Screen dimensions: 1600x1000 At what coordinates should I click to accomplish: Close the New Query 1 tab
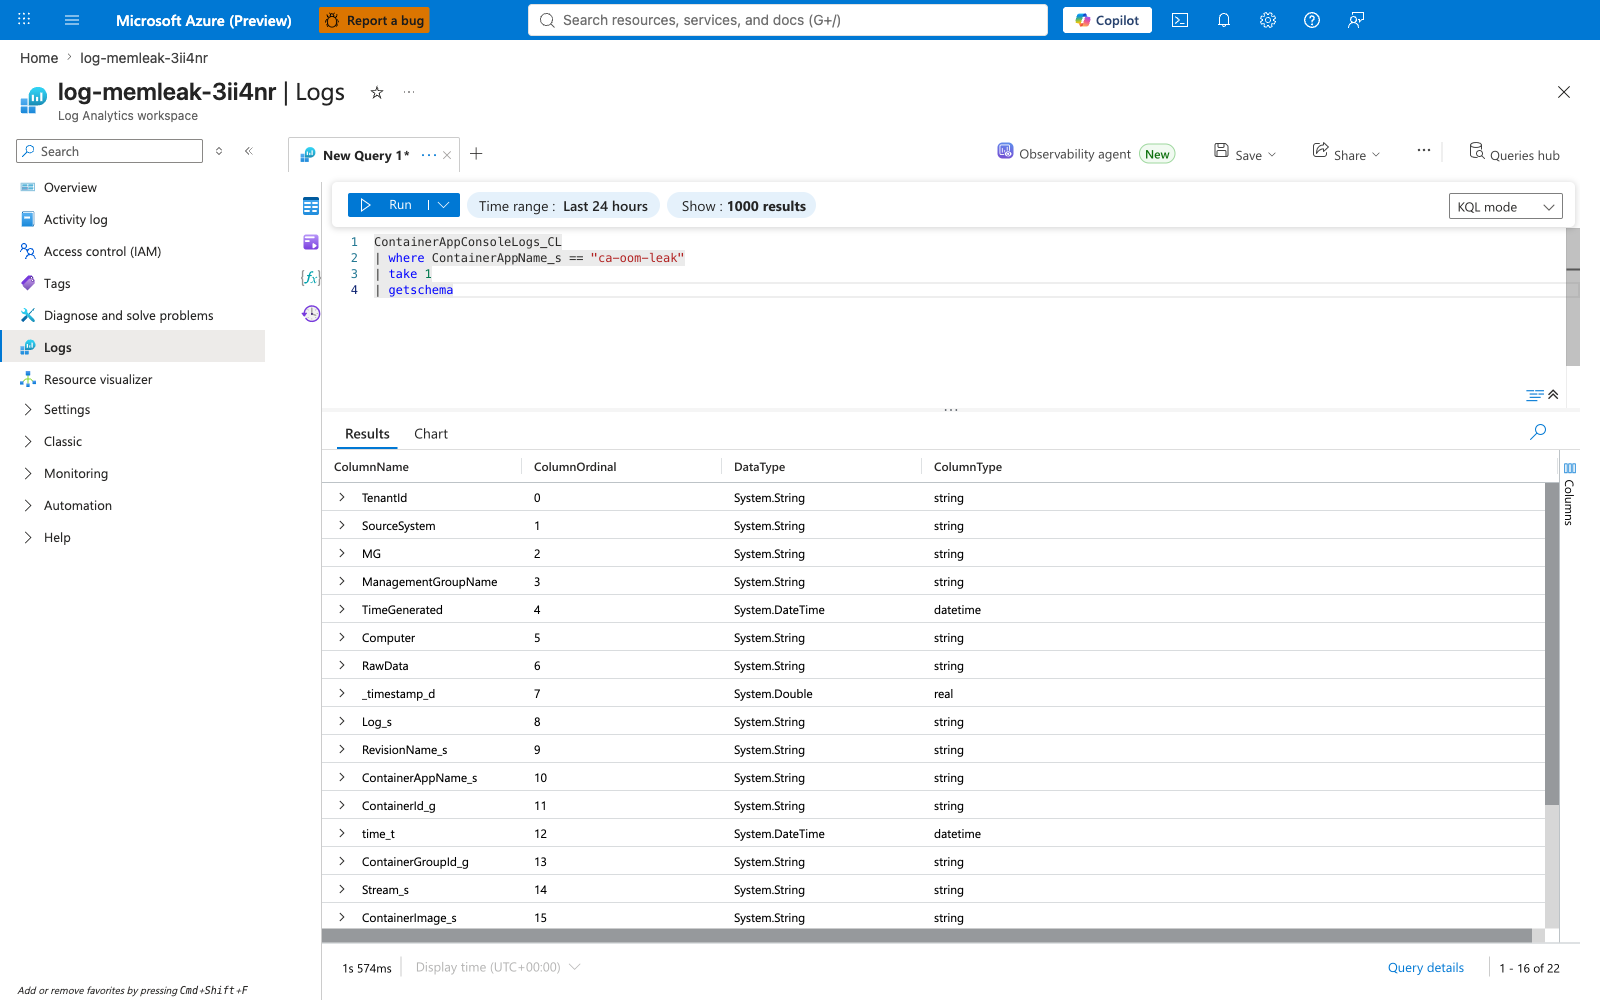point(447,155)
